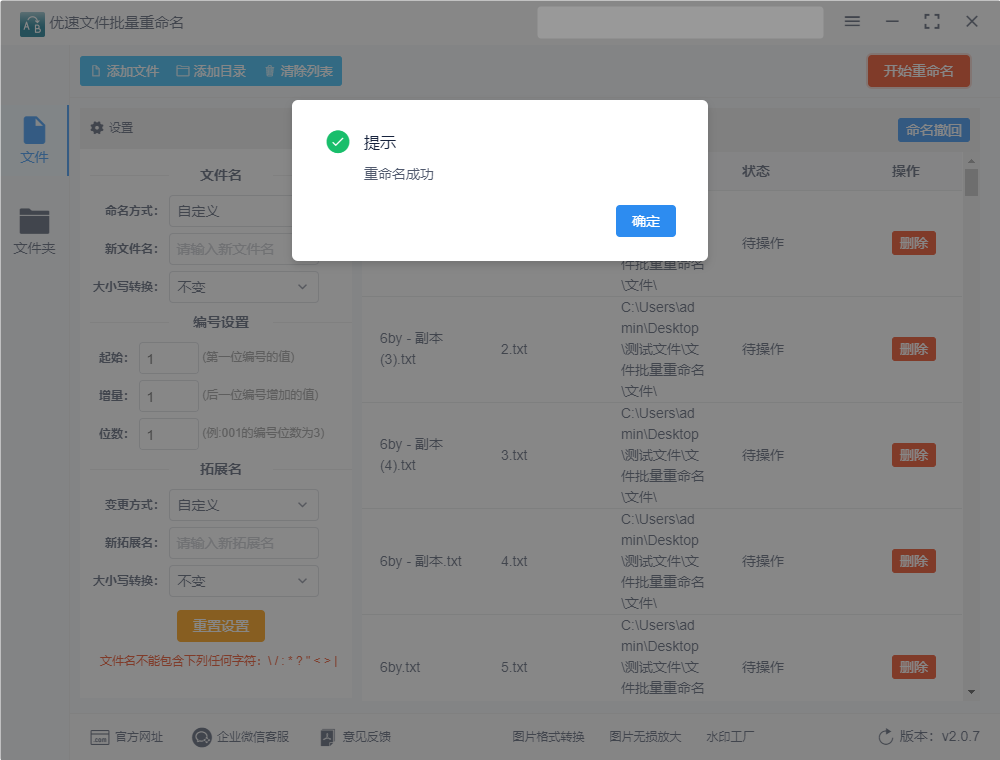
Task: Click the 命名撤回 button
Action: [x=934, y=130]
